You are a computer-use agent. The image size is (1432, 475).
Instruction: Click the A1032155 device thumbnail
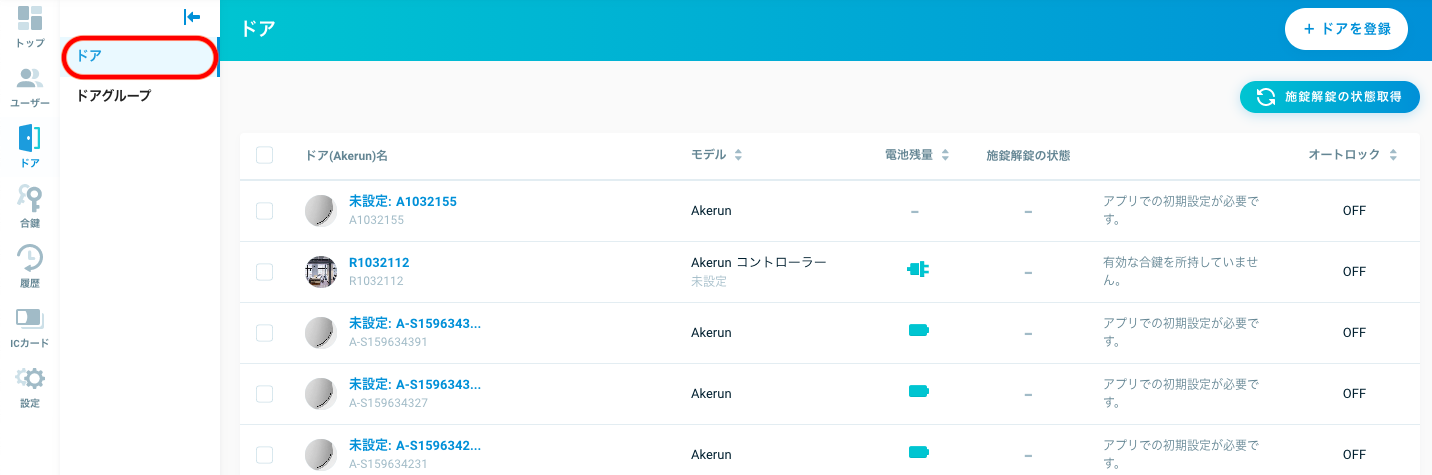(321, 211)
